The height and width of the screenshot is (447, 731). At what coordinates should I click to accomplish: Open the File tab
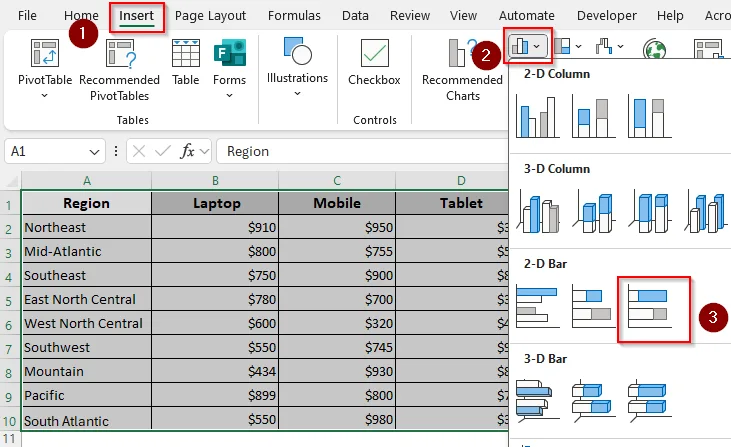(27, 15)
